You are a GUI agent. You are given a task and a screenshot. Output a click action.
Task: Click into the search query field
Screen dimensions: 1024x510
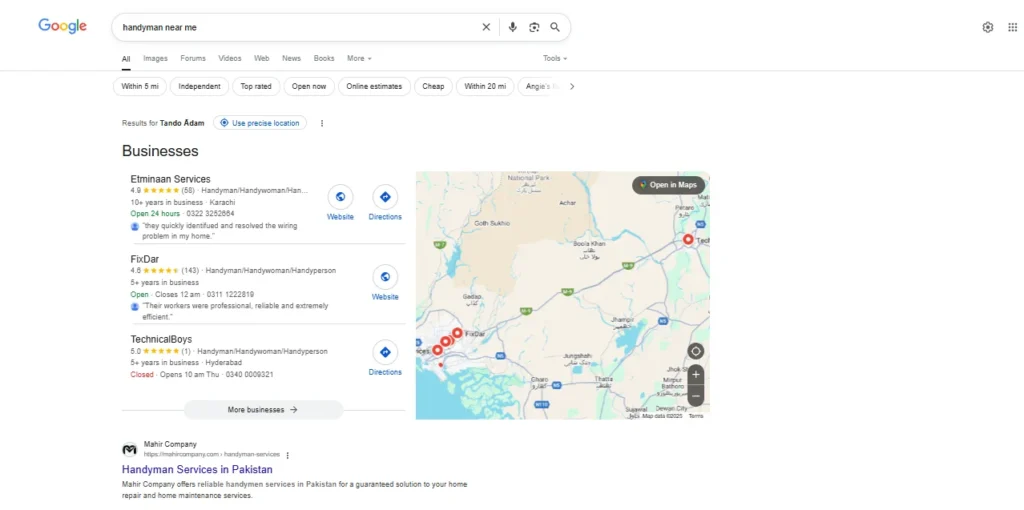(297, 27)
